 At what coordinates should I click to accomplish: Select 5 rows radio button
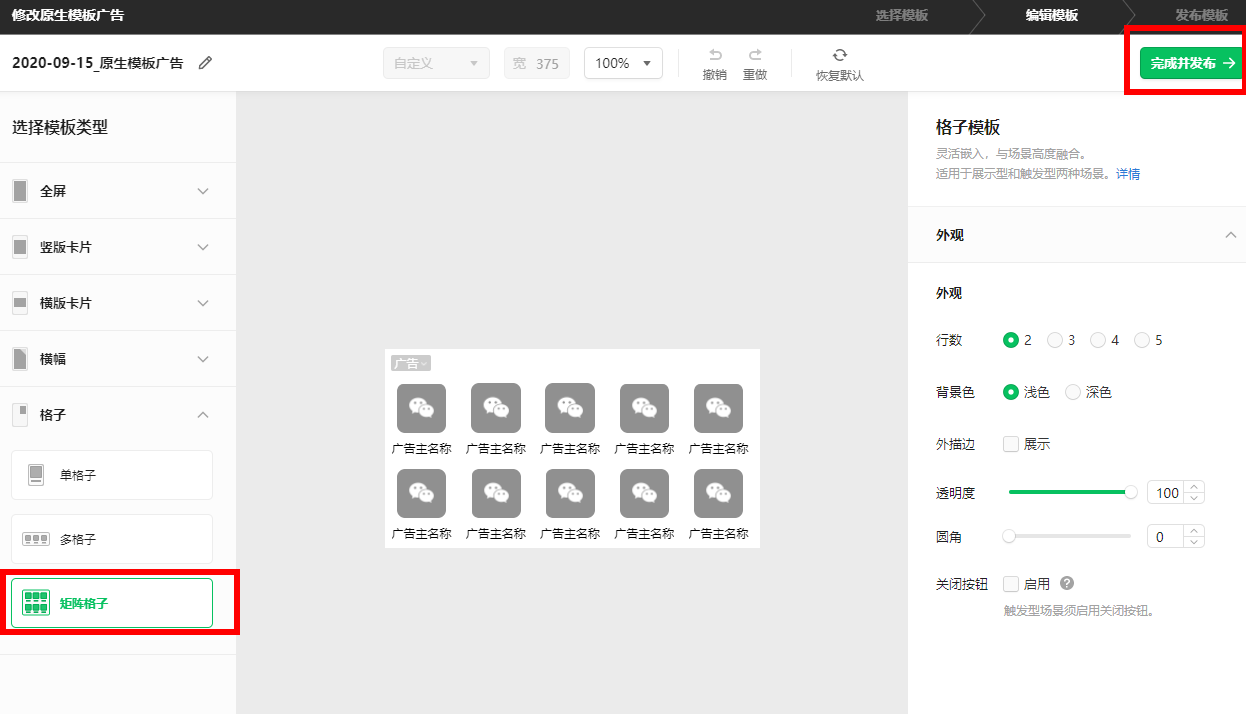pyautogui.click(x=1142, y=340)
